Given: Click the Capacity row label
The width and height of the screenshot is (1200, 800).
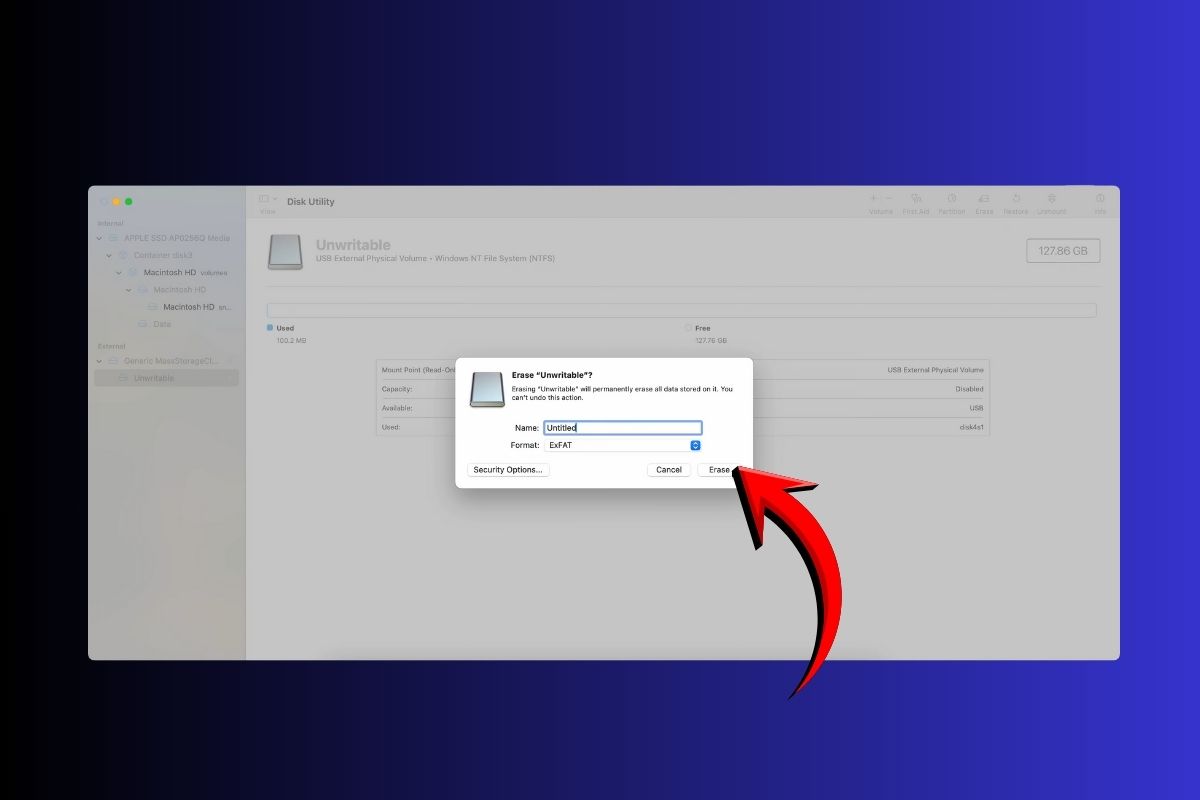Looking at the screenshot, I should (x=397, y=389).
